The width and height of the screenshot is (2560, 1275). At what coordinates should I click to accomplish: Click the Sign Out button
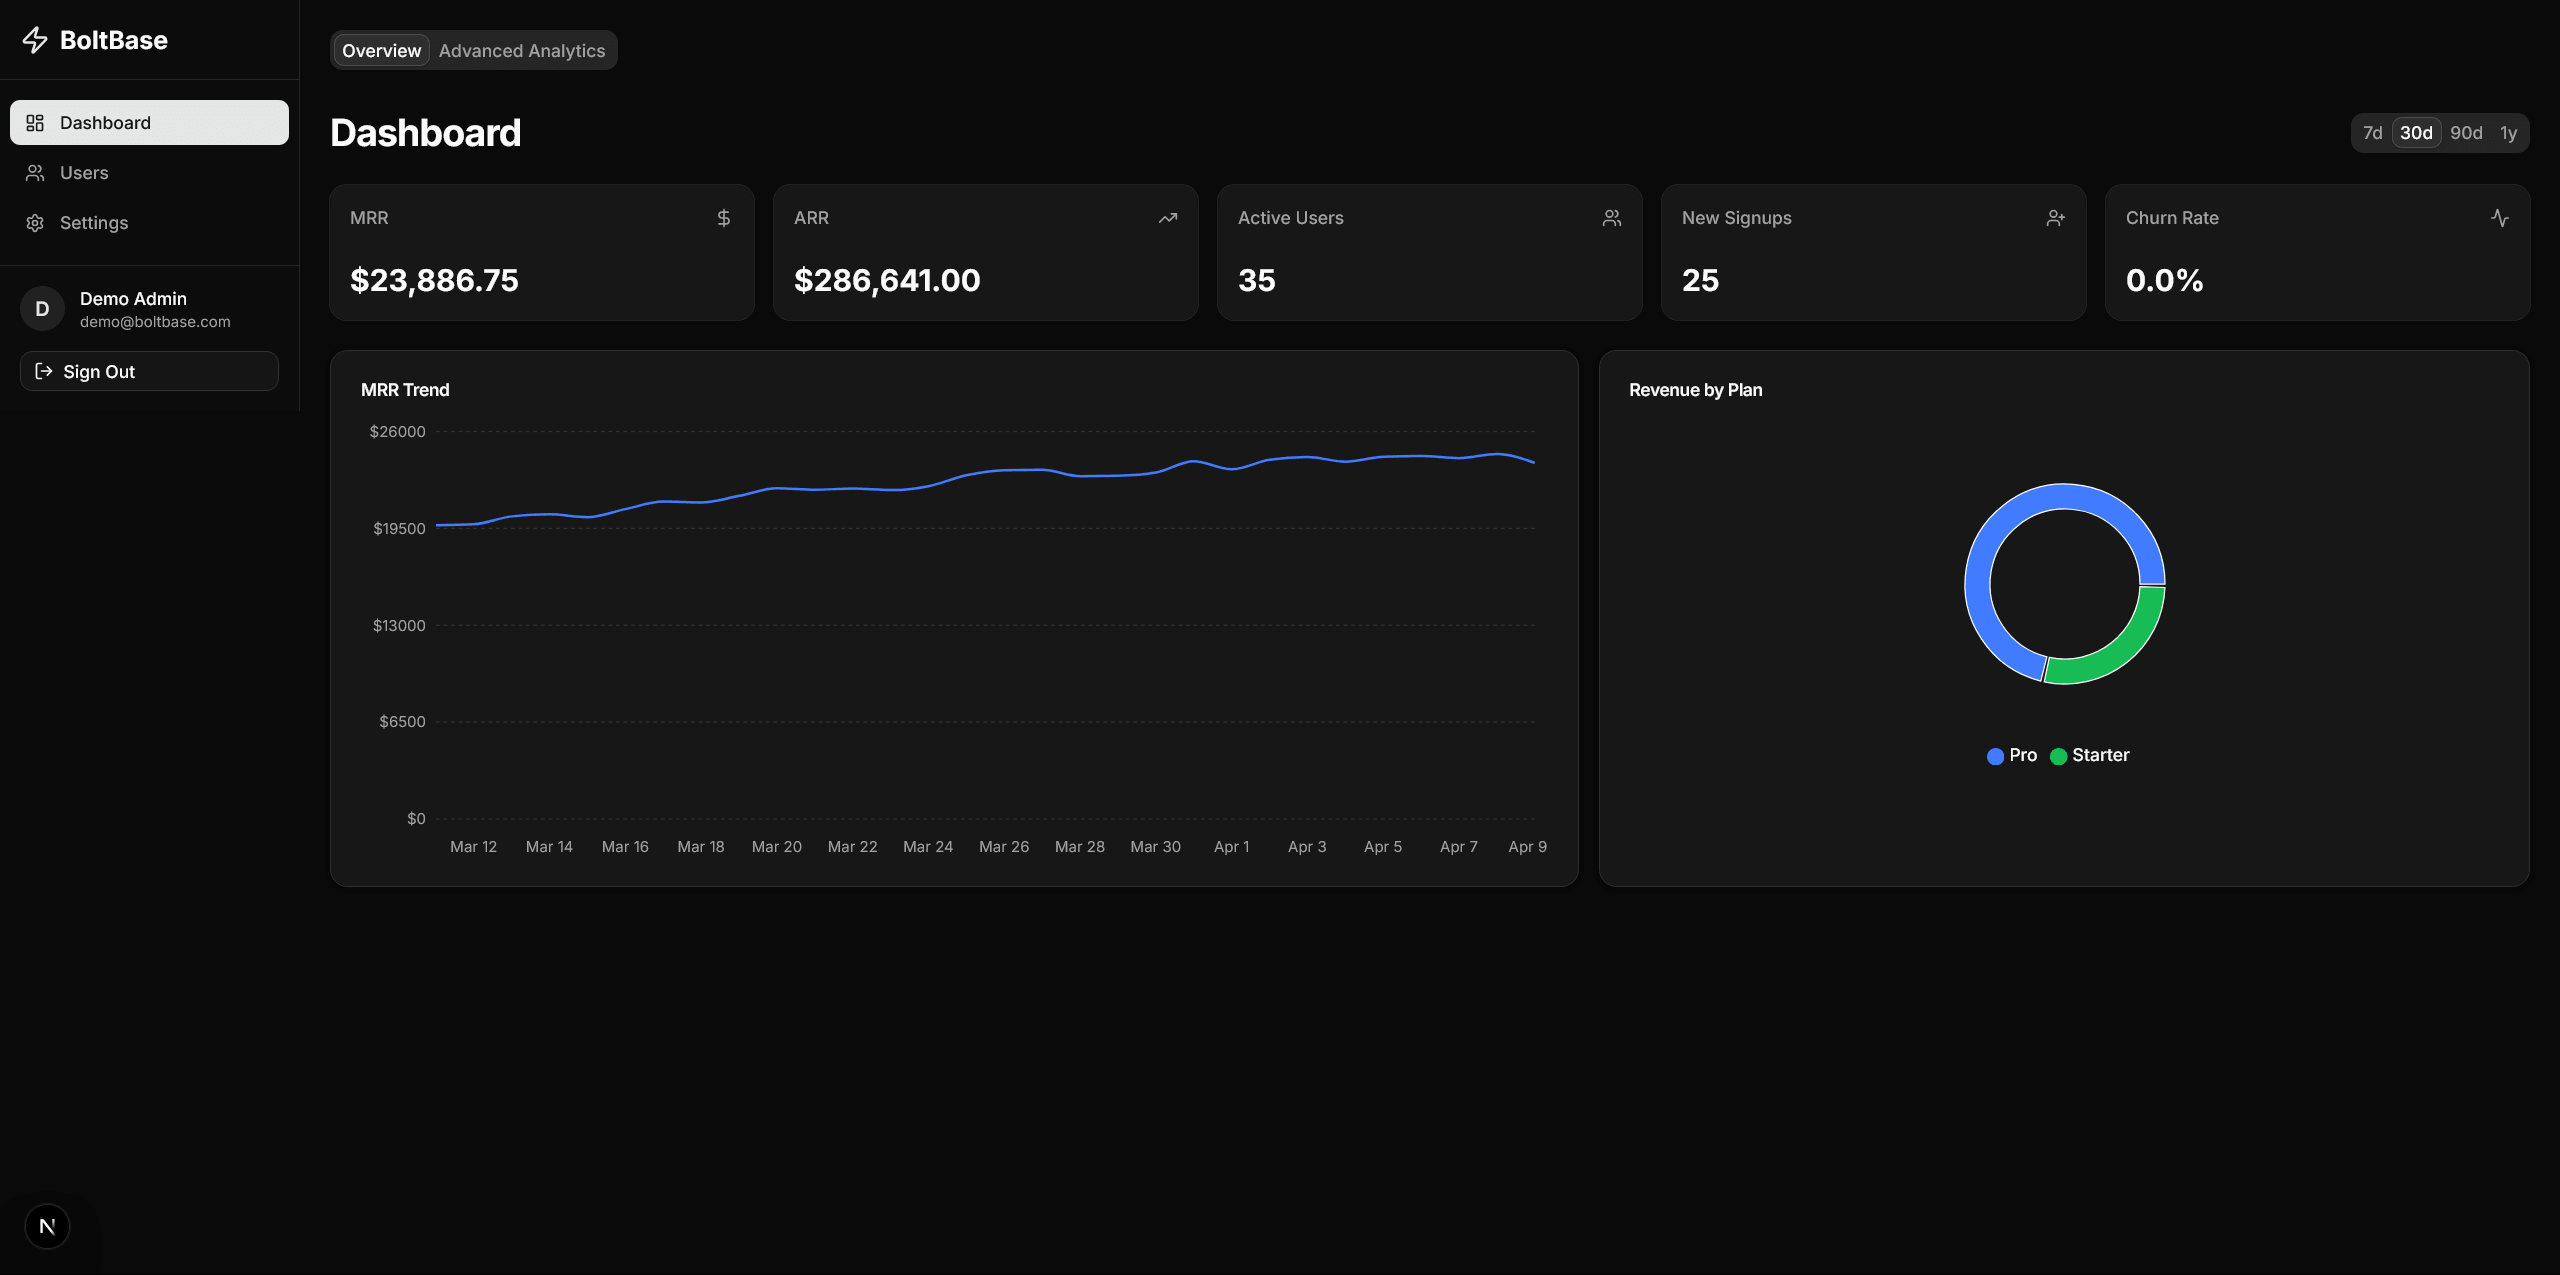click(148, 370)
